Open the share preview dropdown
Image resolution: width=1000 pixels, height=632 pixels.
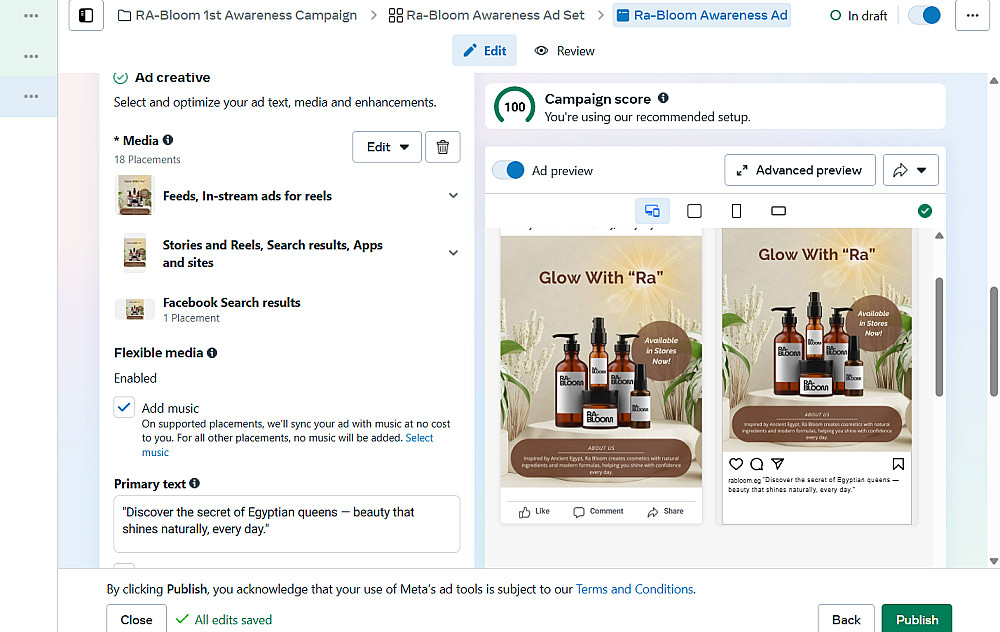click(911, 170)
